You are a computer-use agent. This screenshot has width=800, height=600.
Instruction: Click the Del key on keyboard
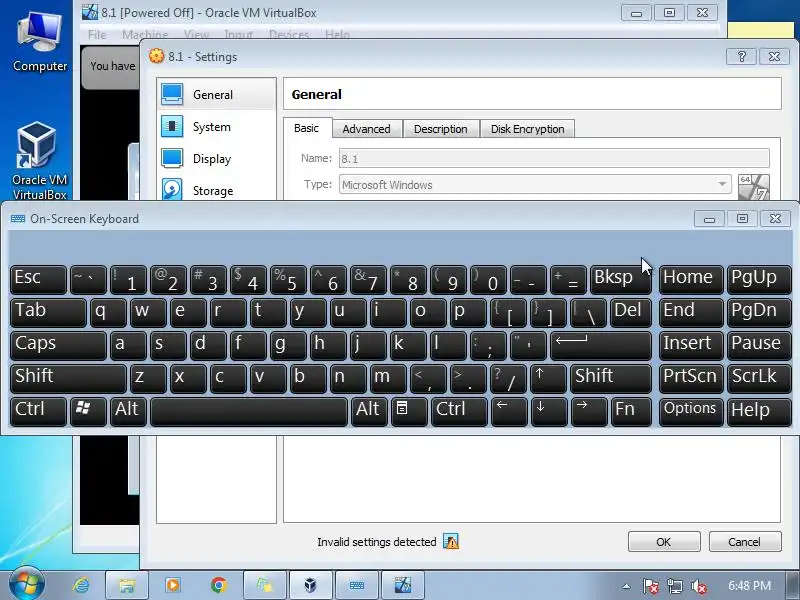point(631,312)
